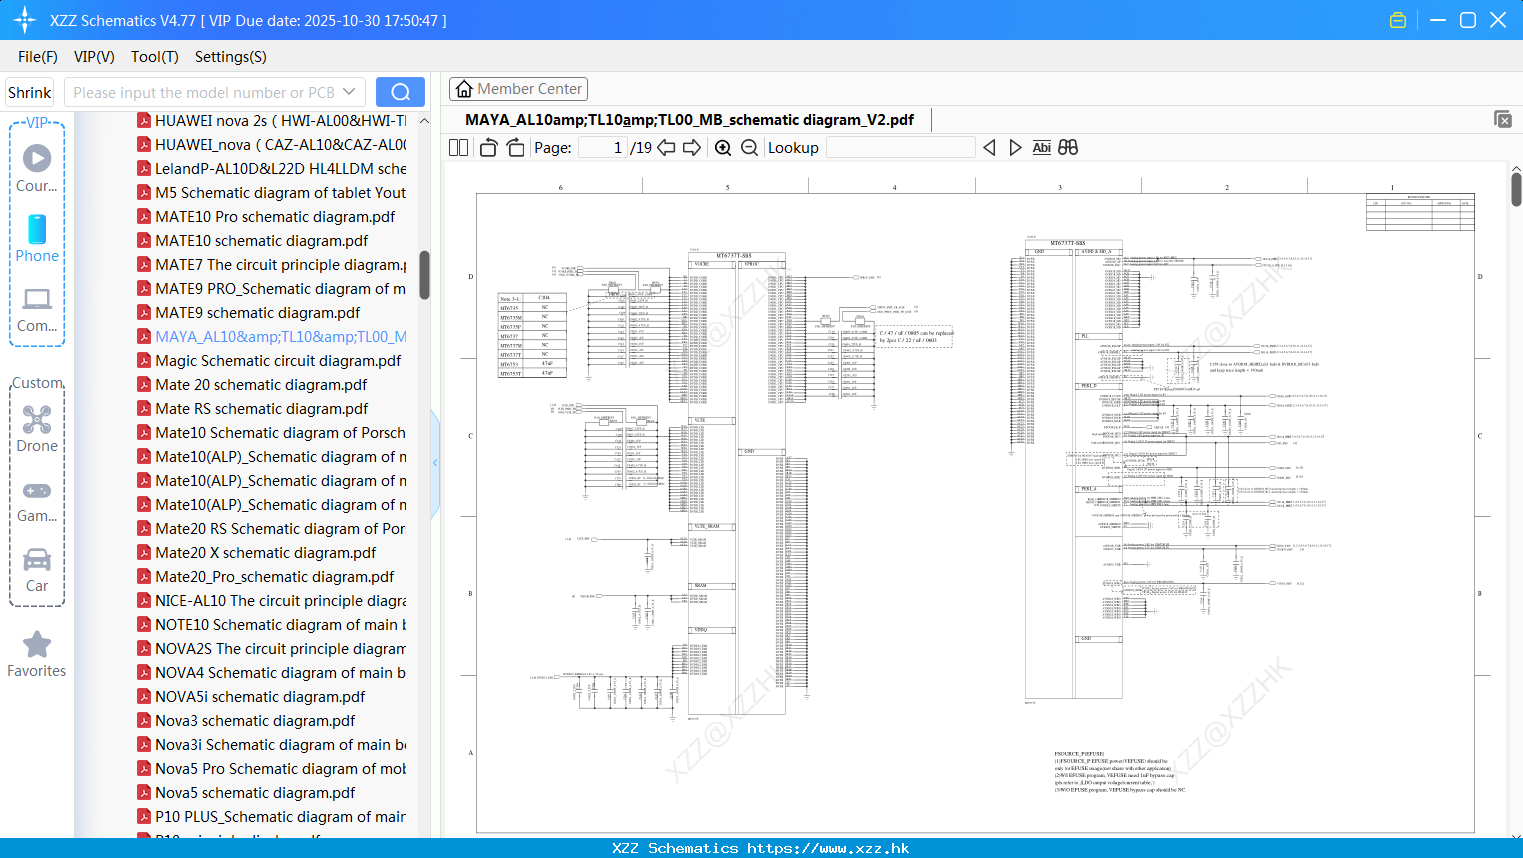This screenshot has height=858, width=1523.
Task: Click the document vertical scrollbar thumb
Action: [x=1516, y=189]
